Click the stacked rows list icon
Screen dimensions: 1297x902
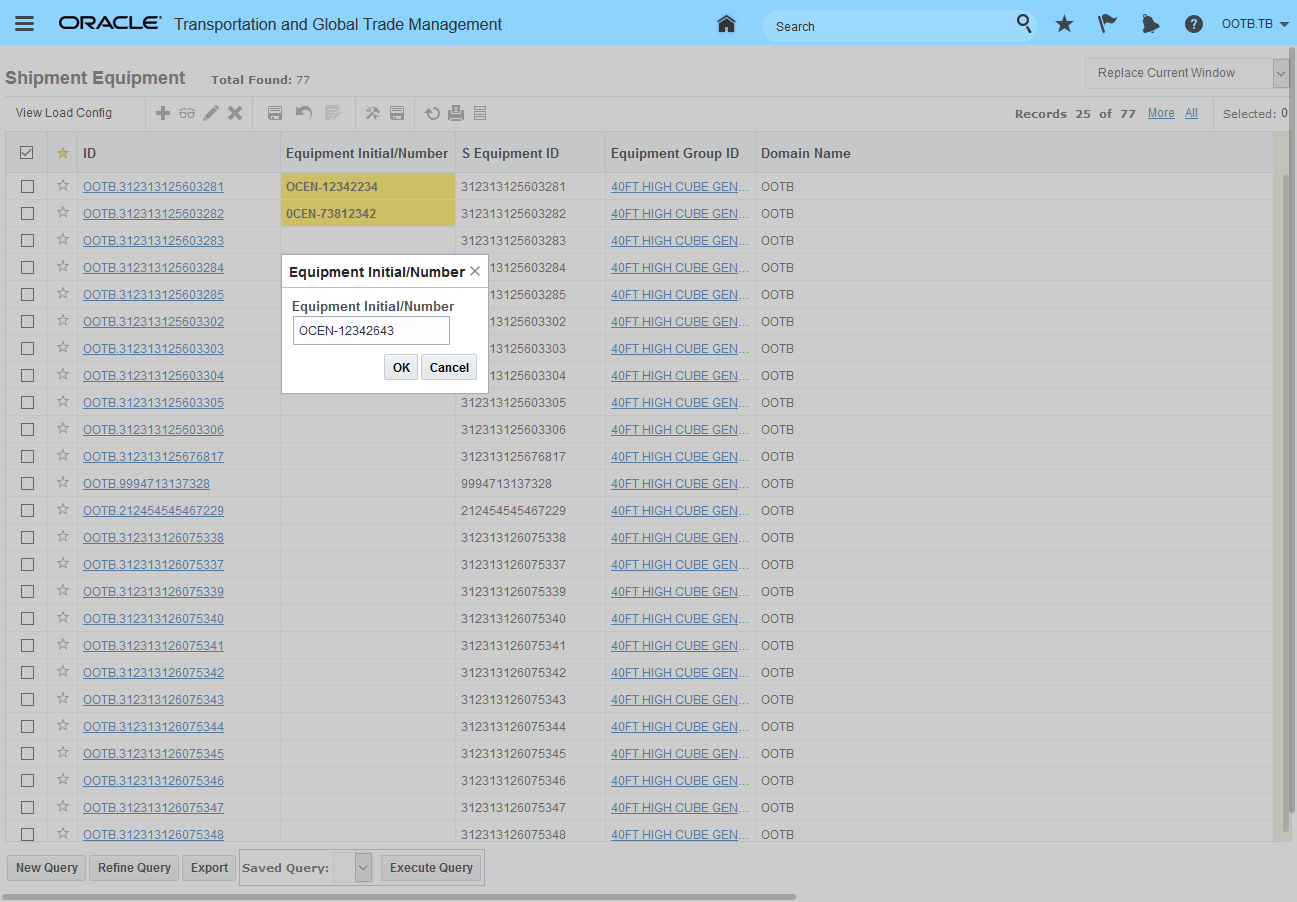[480, 113]
